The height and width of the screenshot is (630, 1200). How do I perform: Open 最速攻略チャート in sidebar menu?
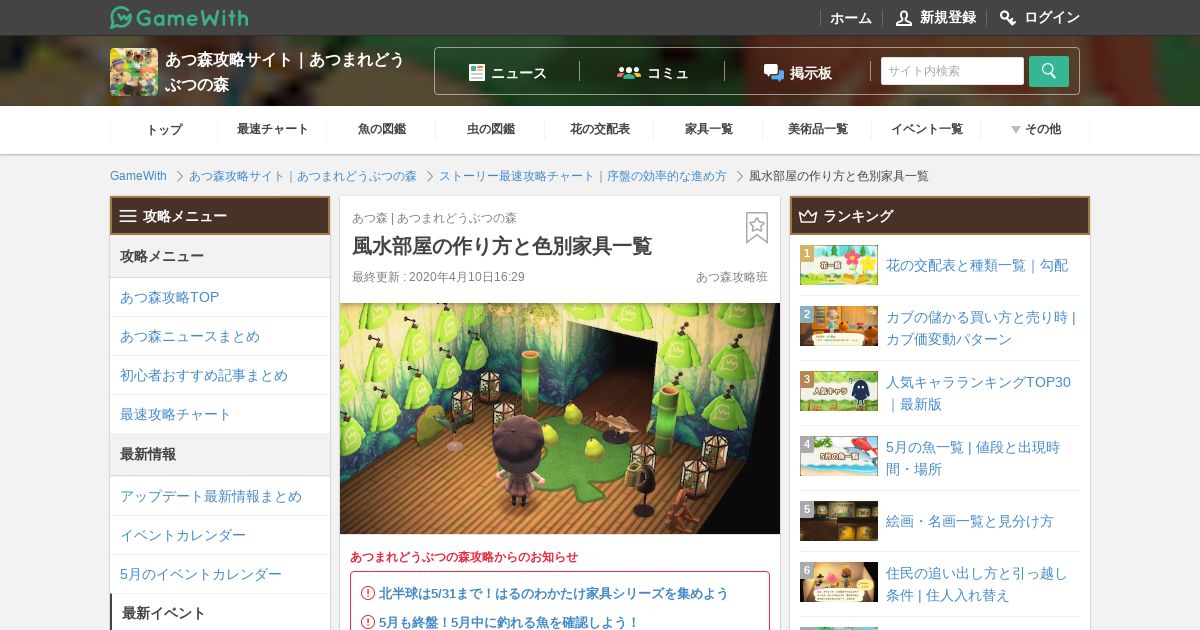[220, 414]
